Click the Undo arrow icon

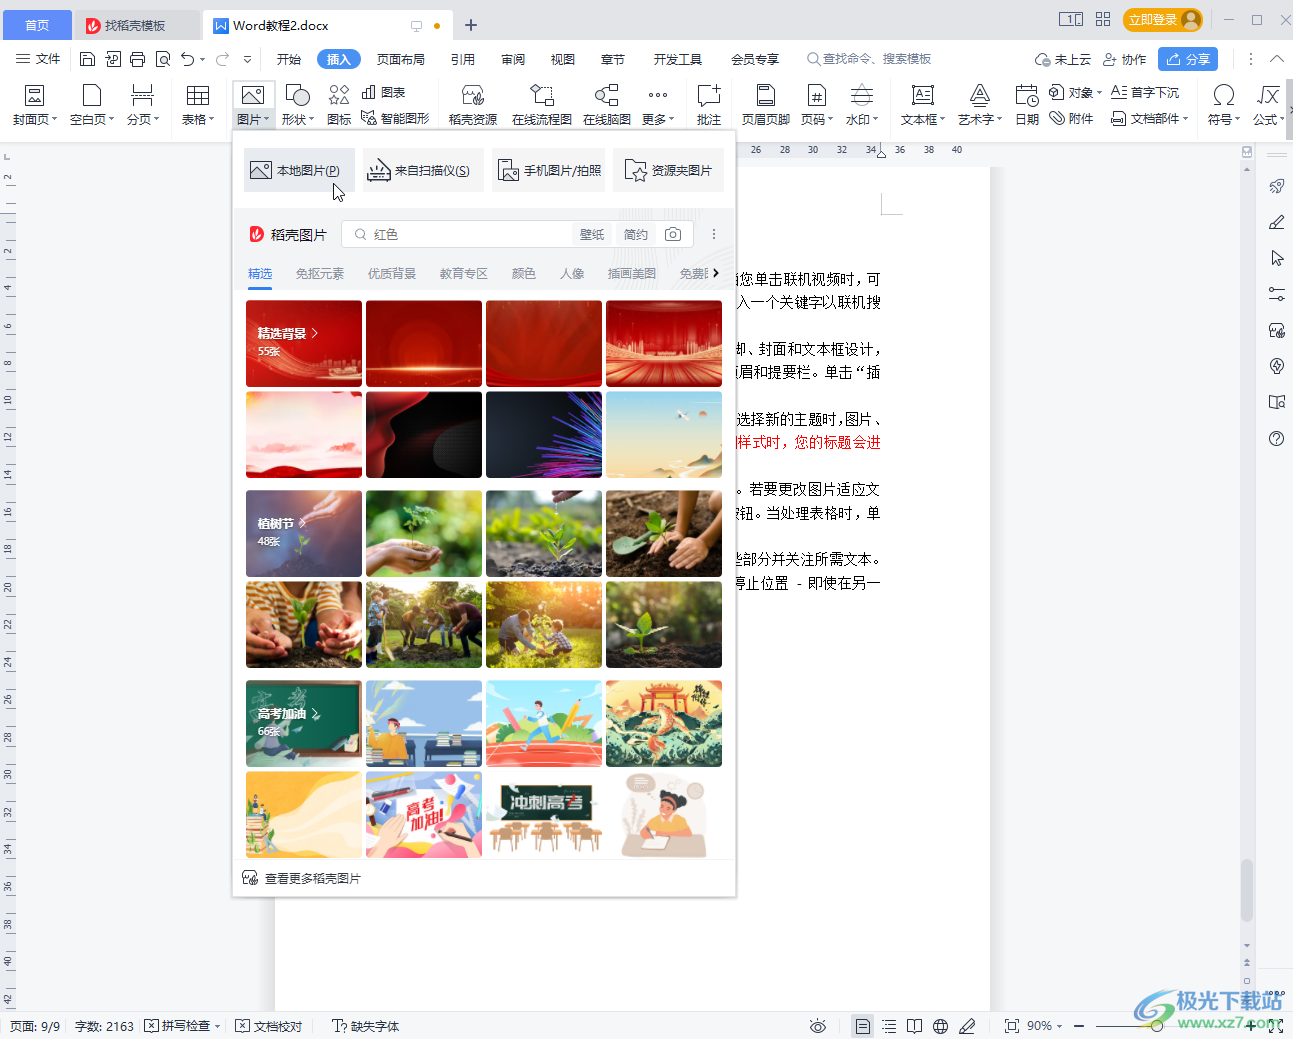tap(187, 59)
